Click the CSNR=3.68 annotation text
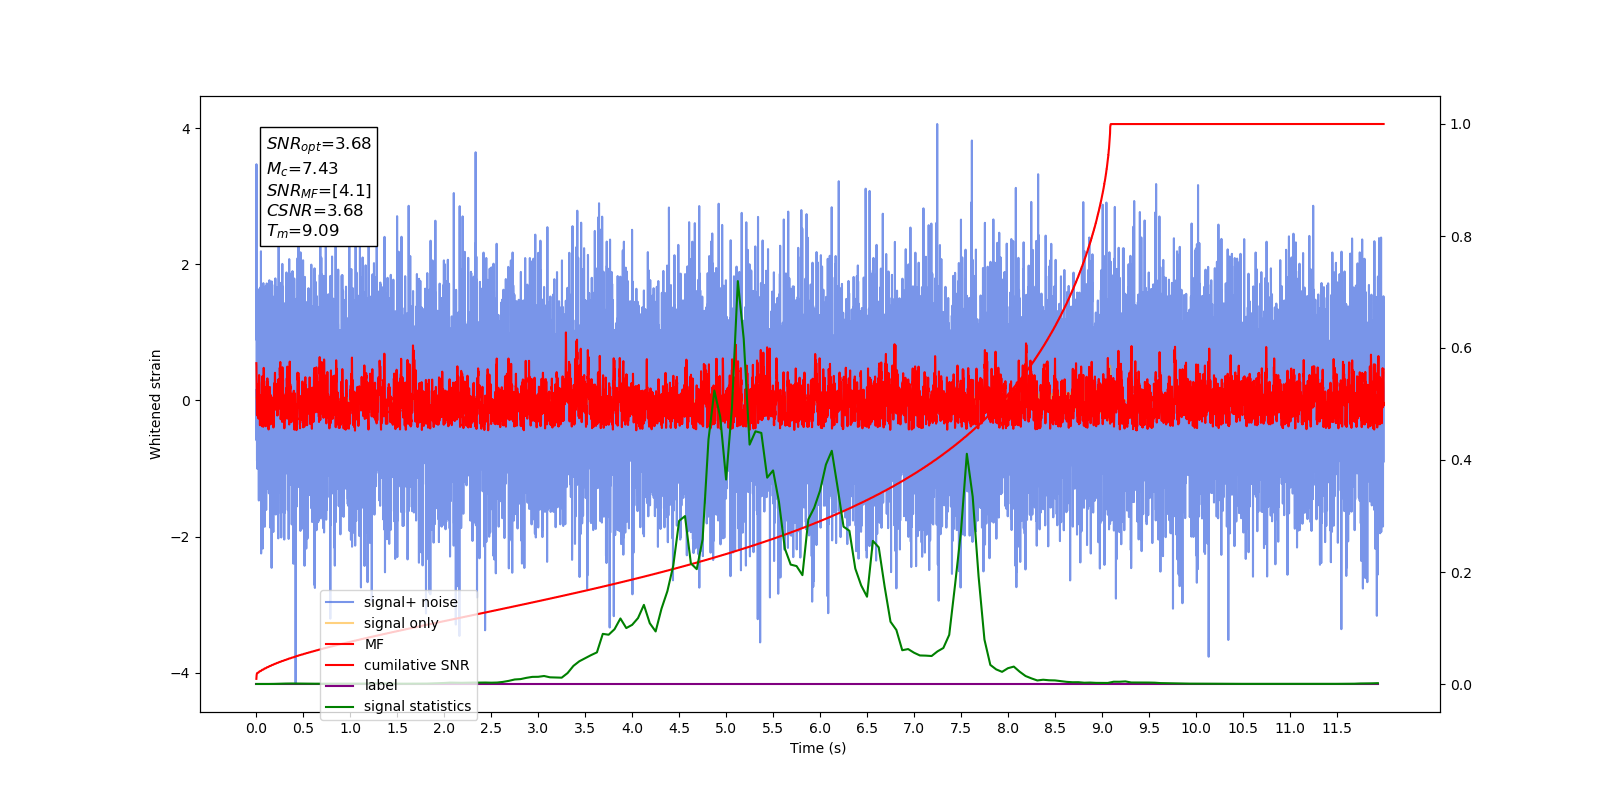This screenshot has height=800, width=1600. [315, 210]
